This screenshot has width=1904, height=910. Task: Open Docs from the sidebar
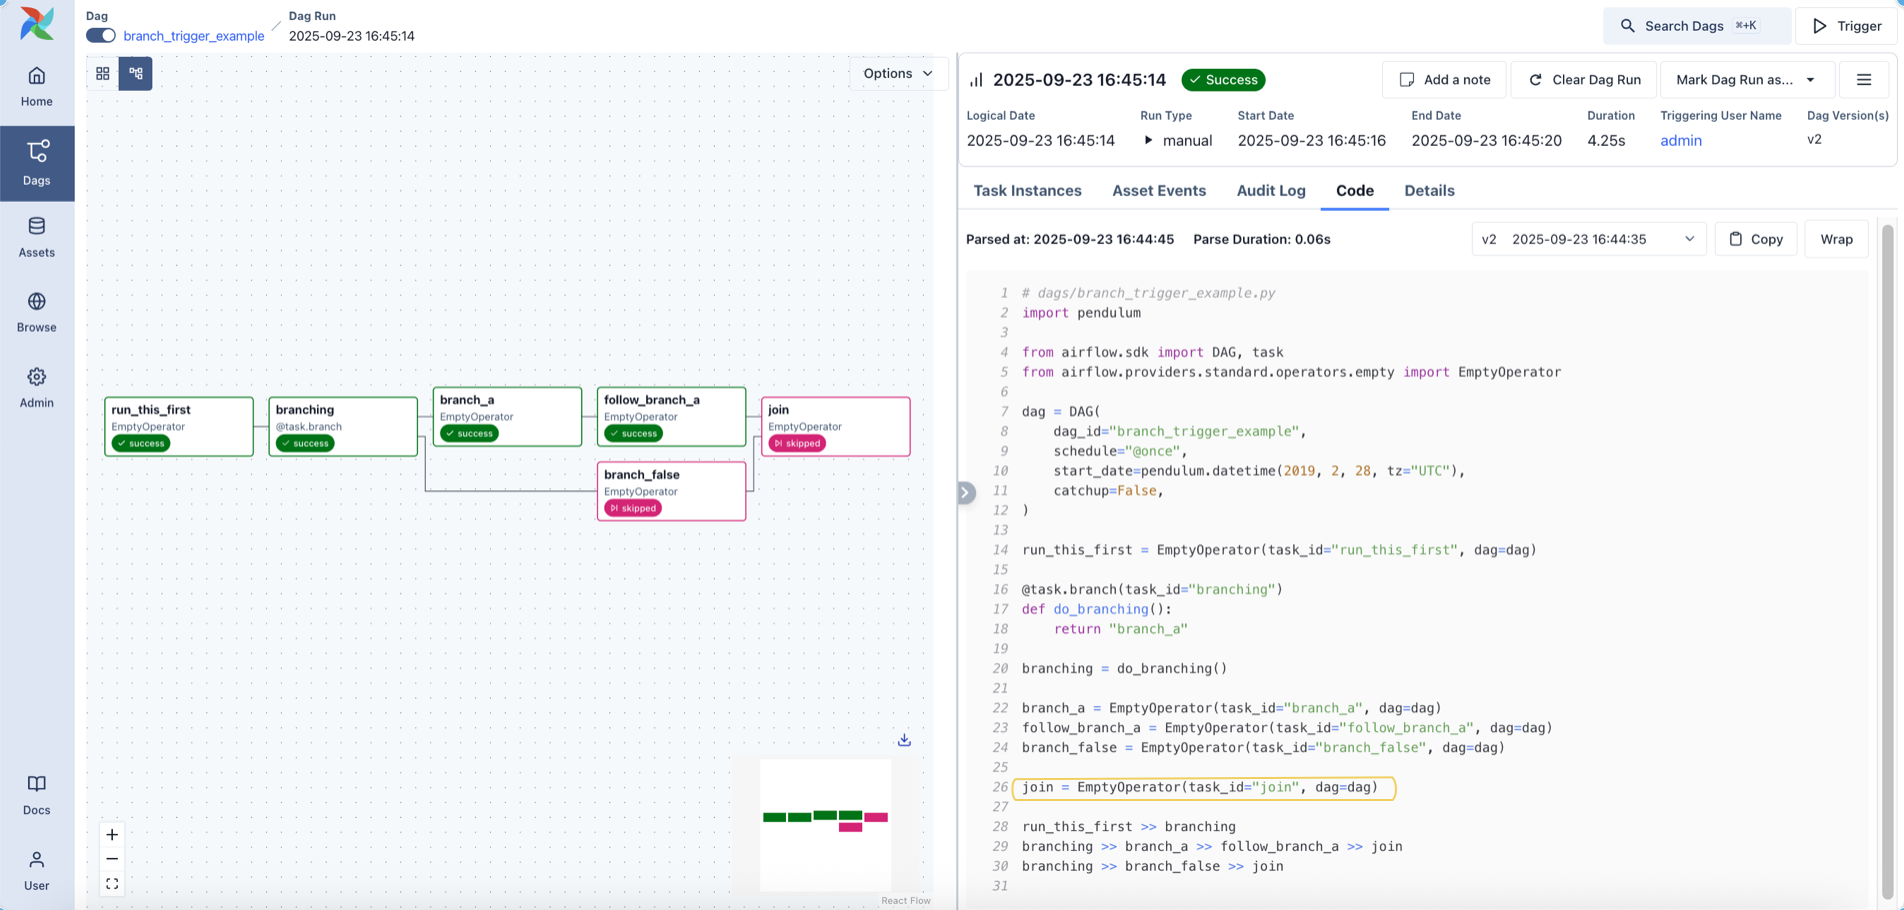click(37, 795)
